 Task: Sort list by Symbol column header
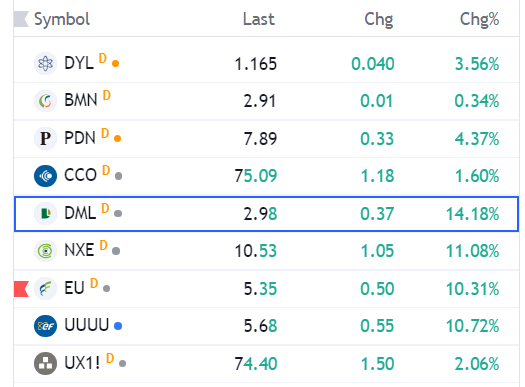coord(62,19)
